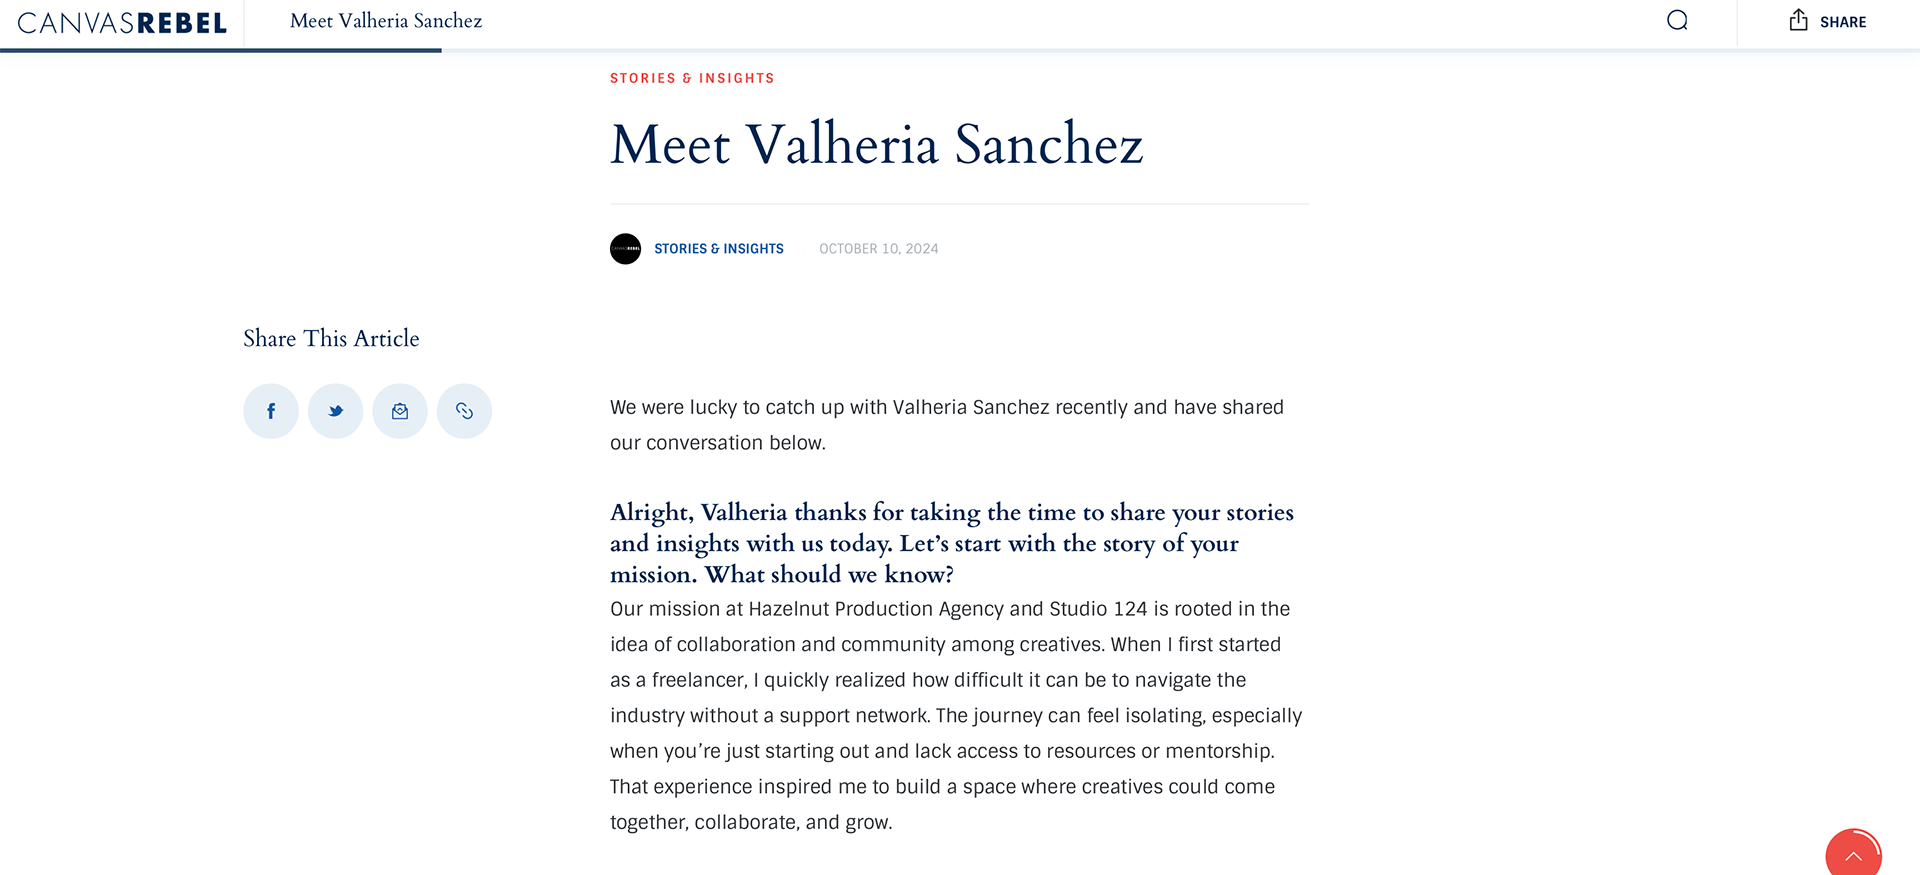Share the article via email envelope icon
1920x875 pixels.
click(400, 411)
